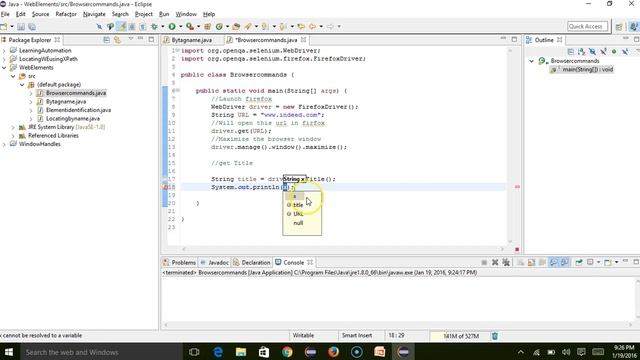Toggle Hide Local Types in Outline
This screenshot has height=360, width=640.
click(625, 52)
